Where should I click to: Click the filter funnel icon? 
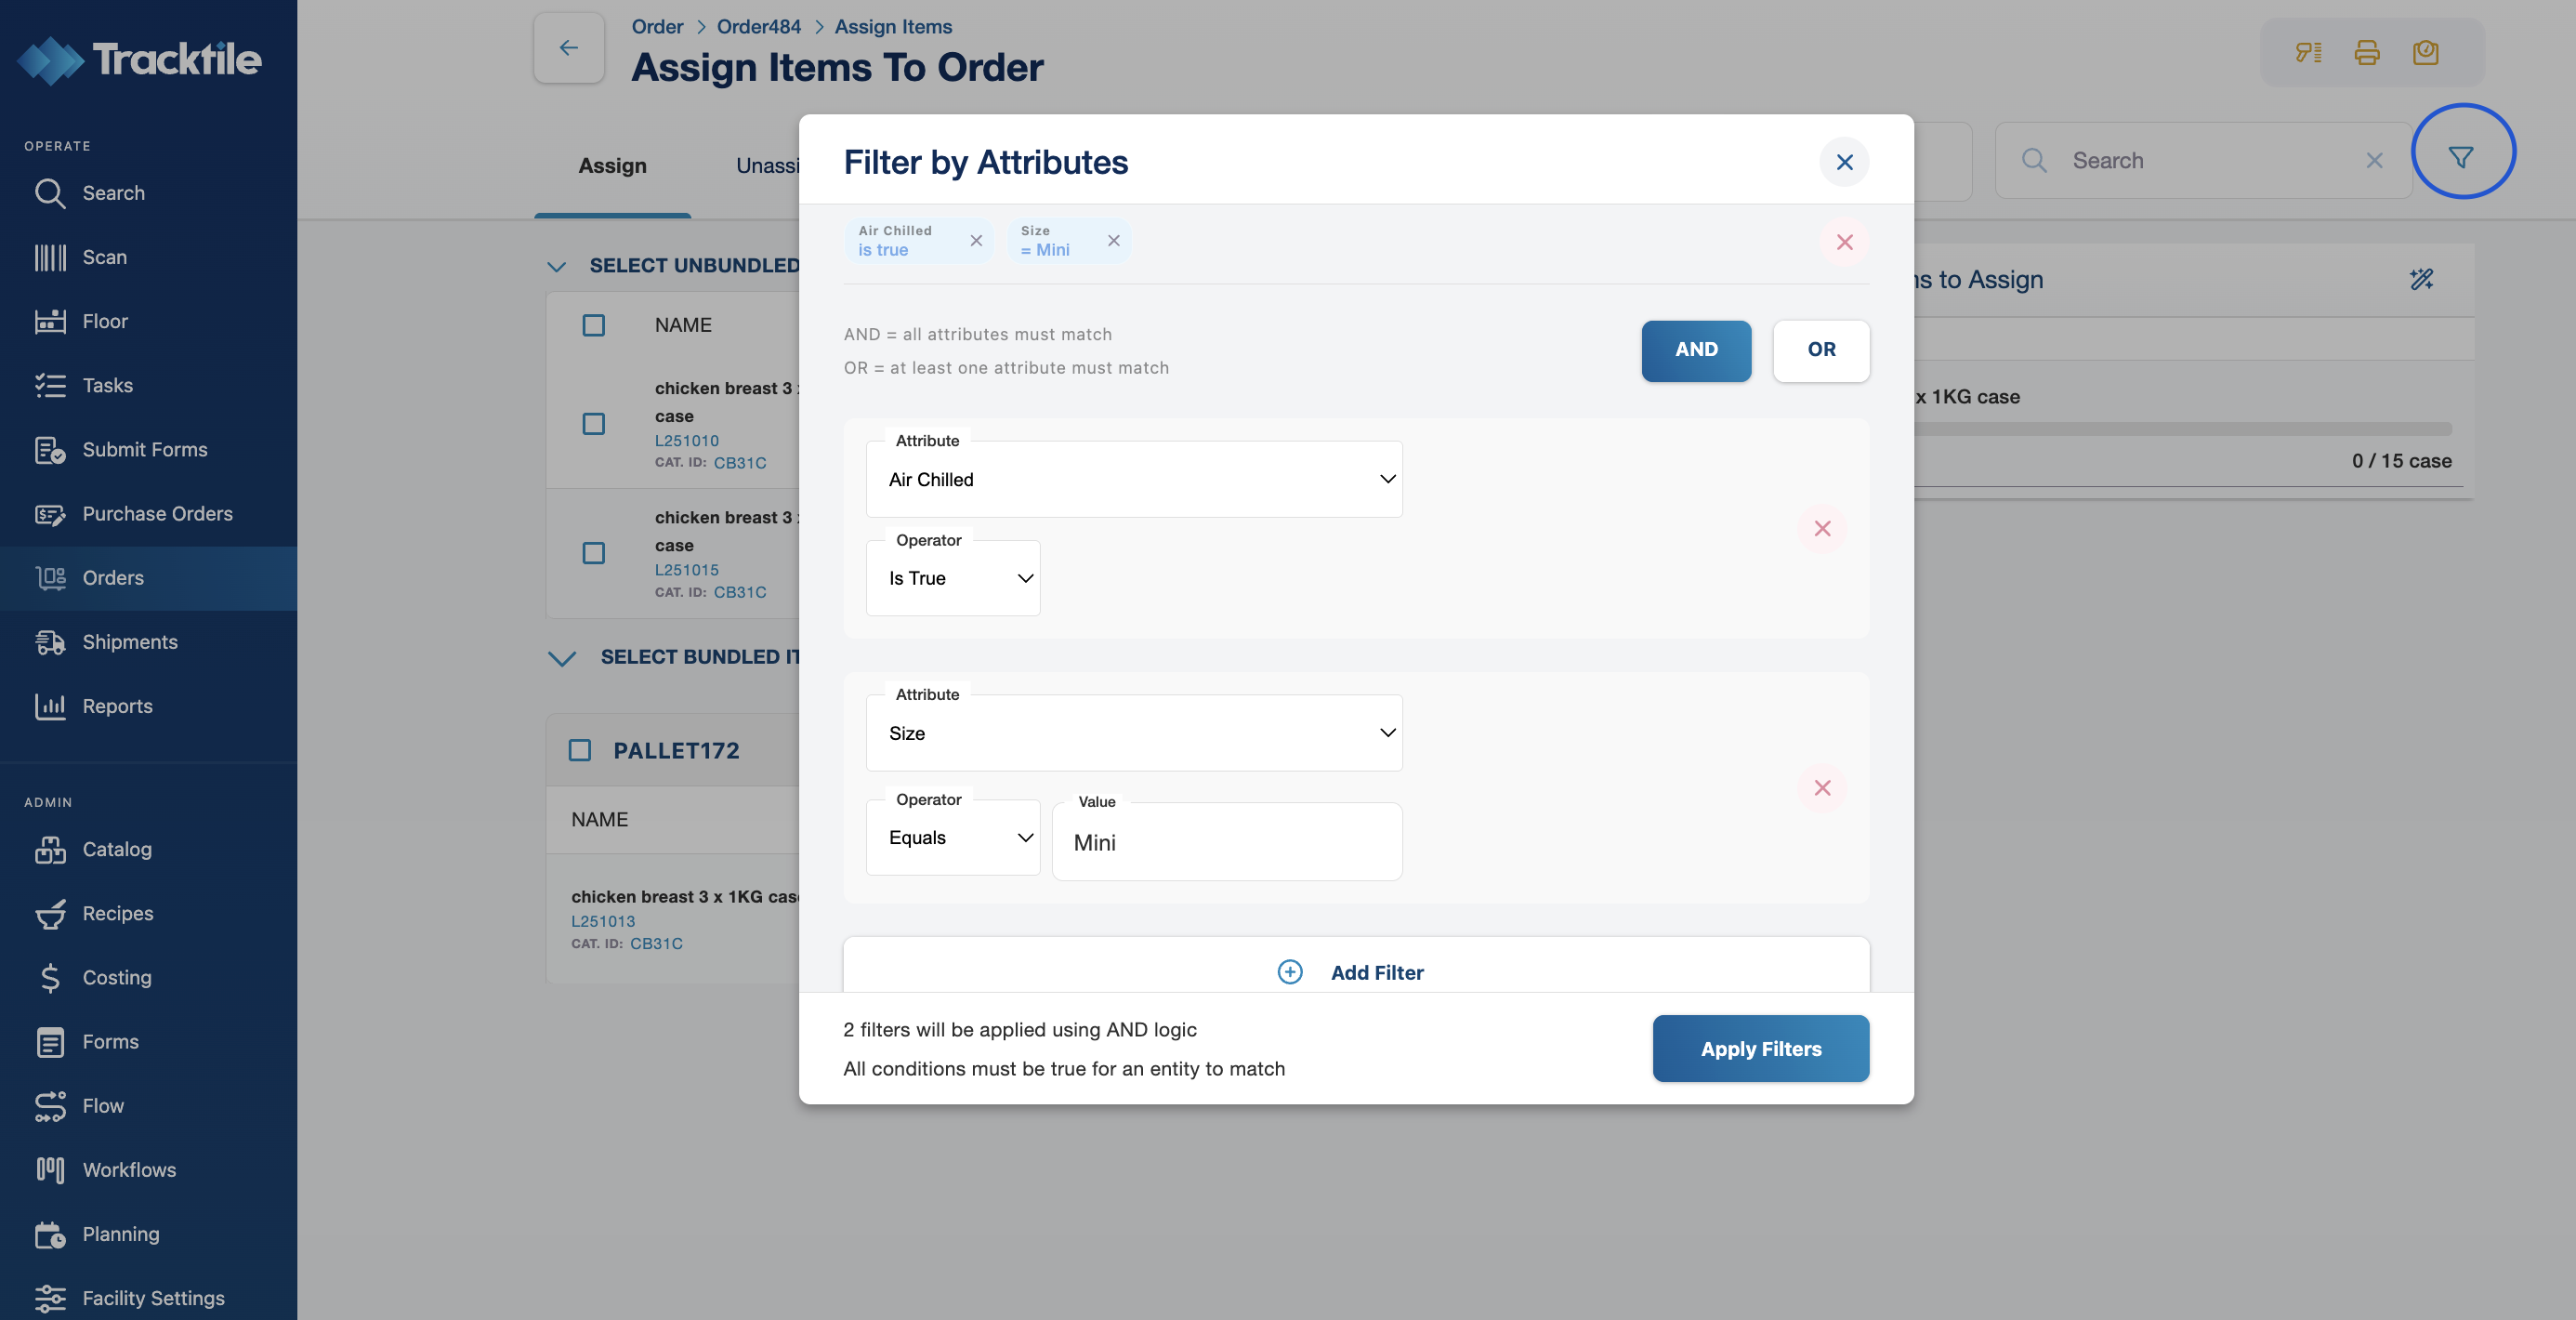coord(2461,157)
